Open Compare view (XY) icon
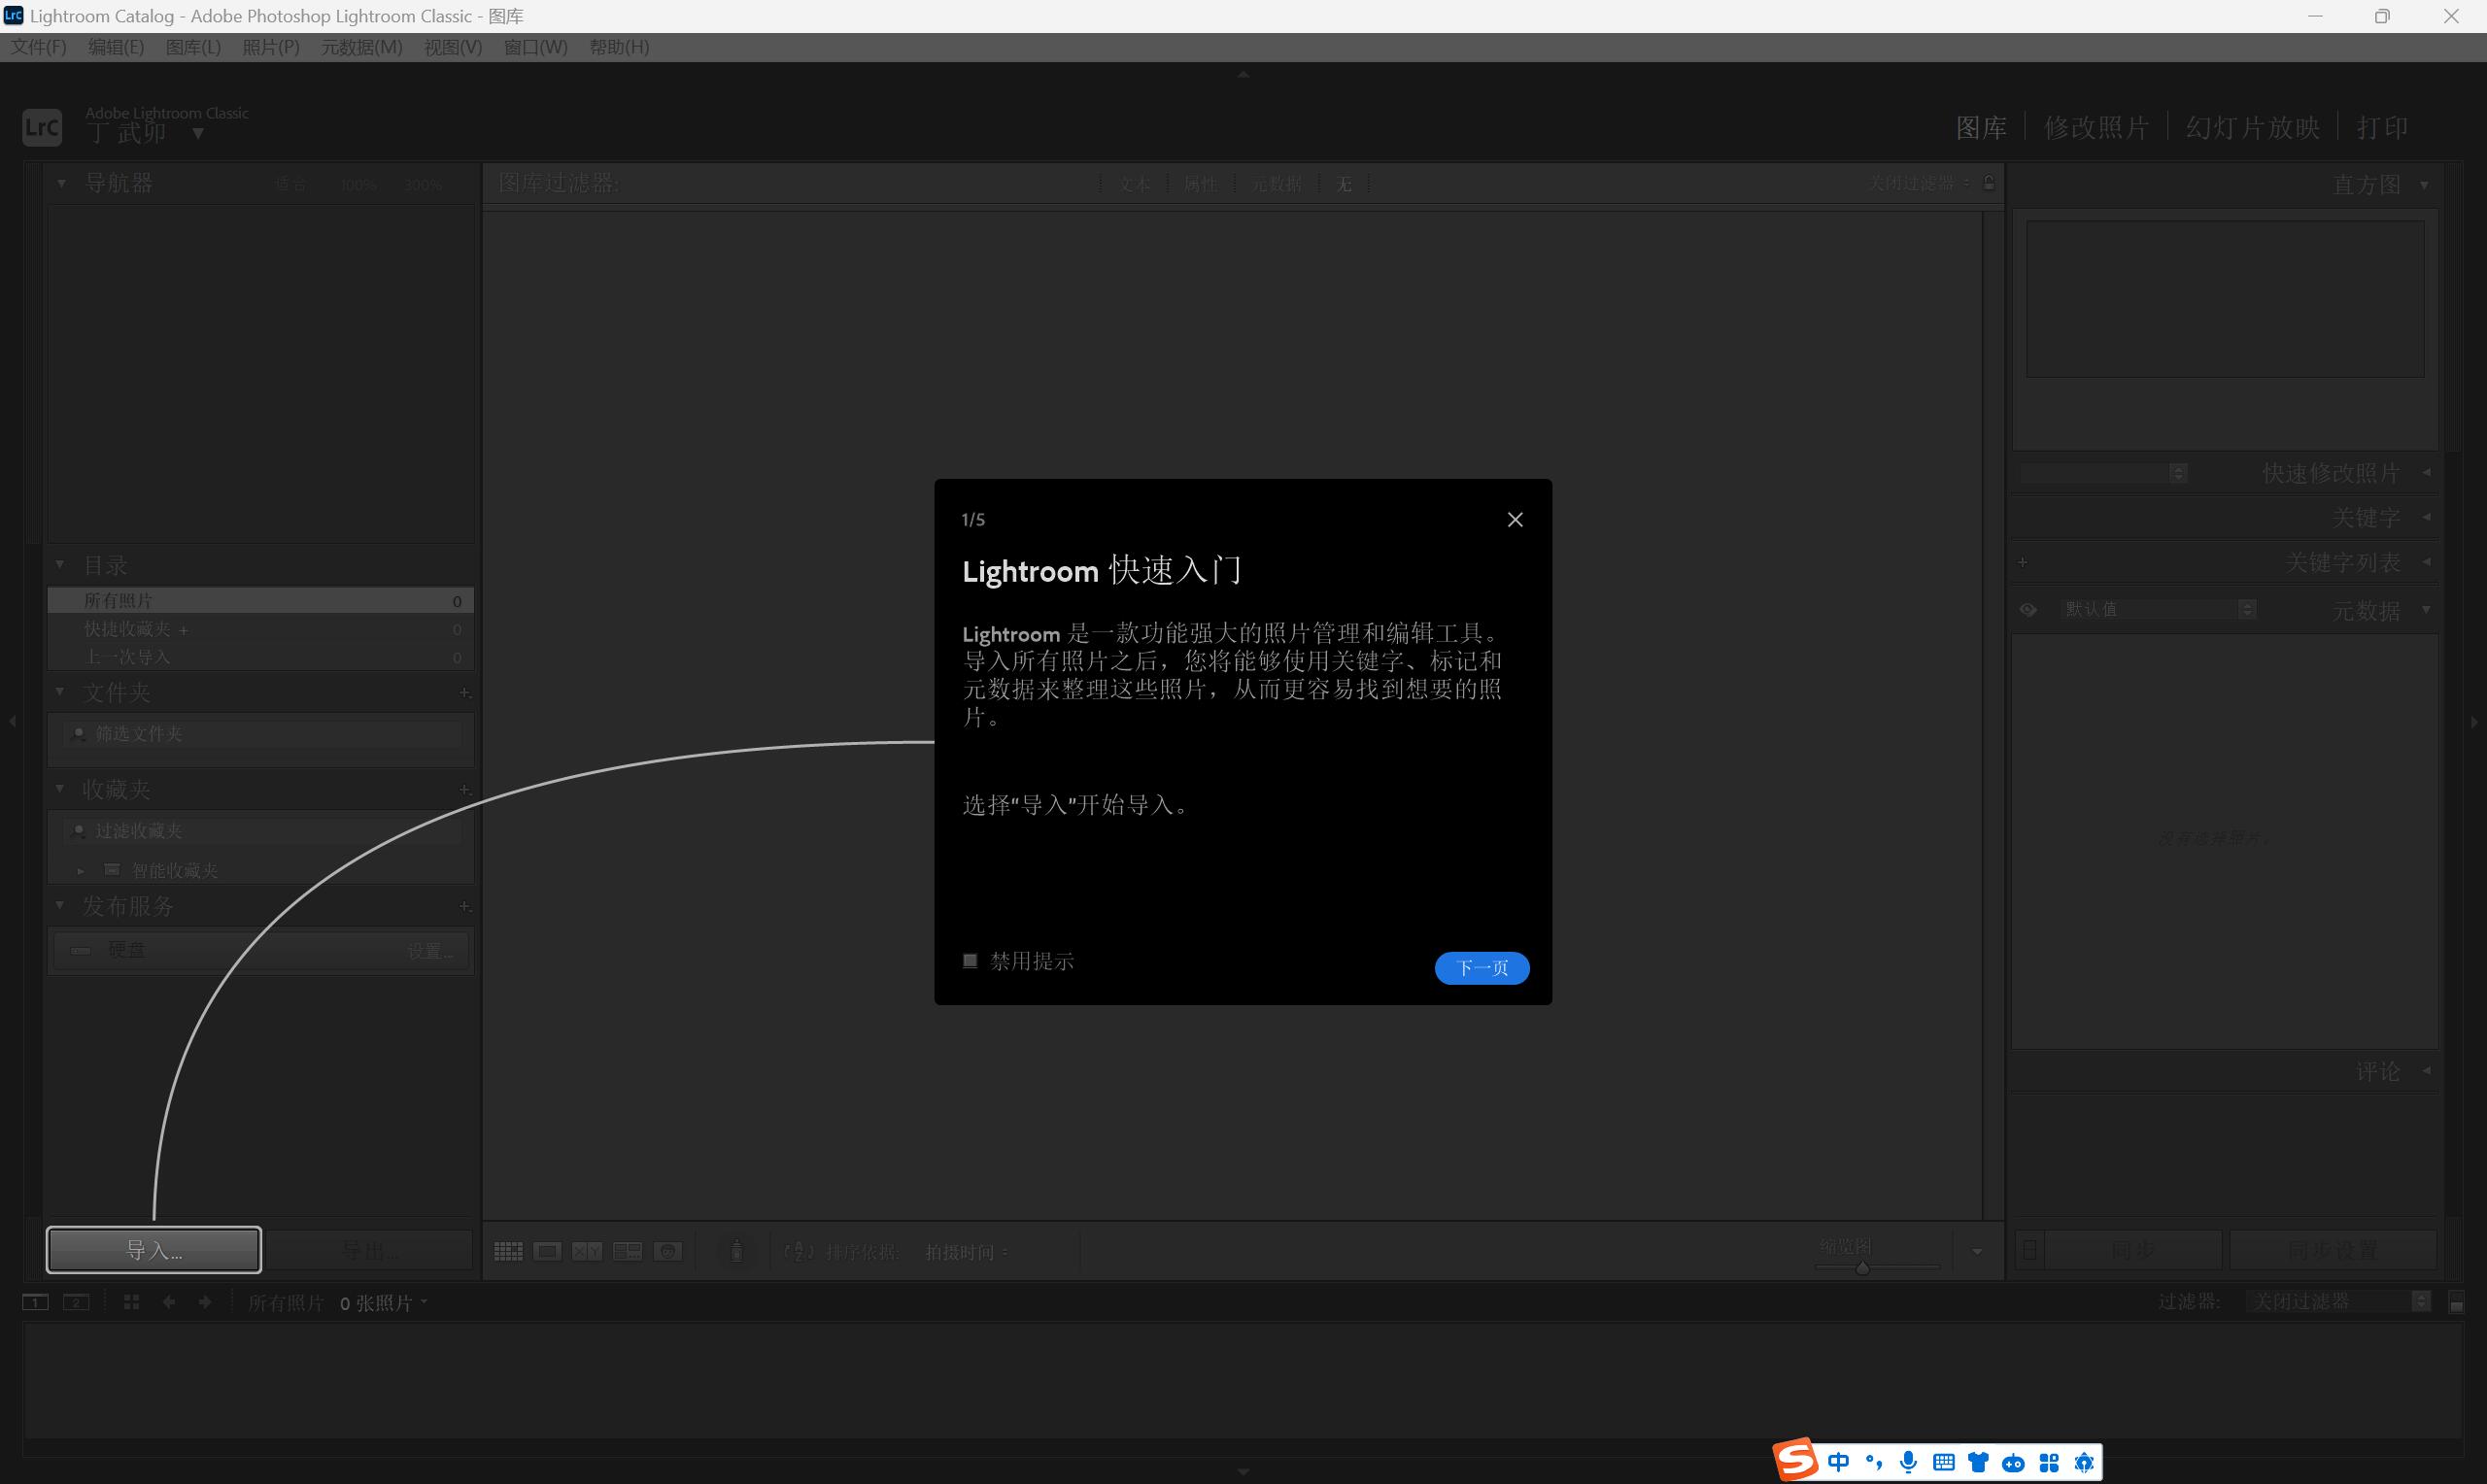The height and width of the screenshot is (1484, 2487). (x=587, y=1251)
